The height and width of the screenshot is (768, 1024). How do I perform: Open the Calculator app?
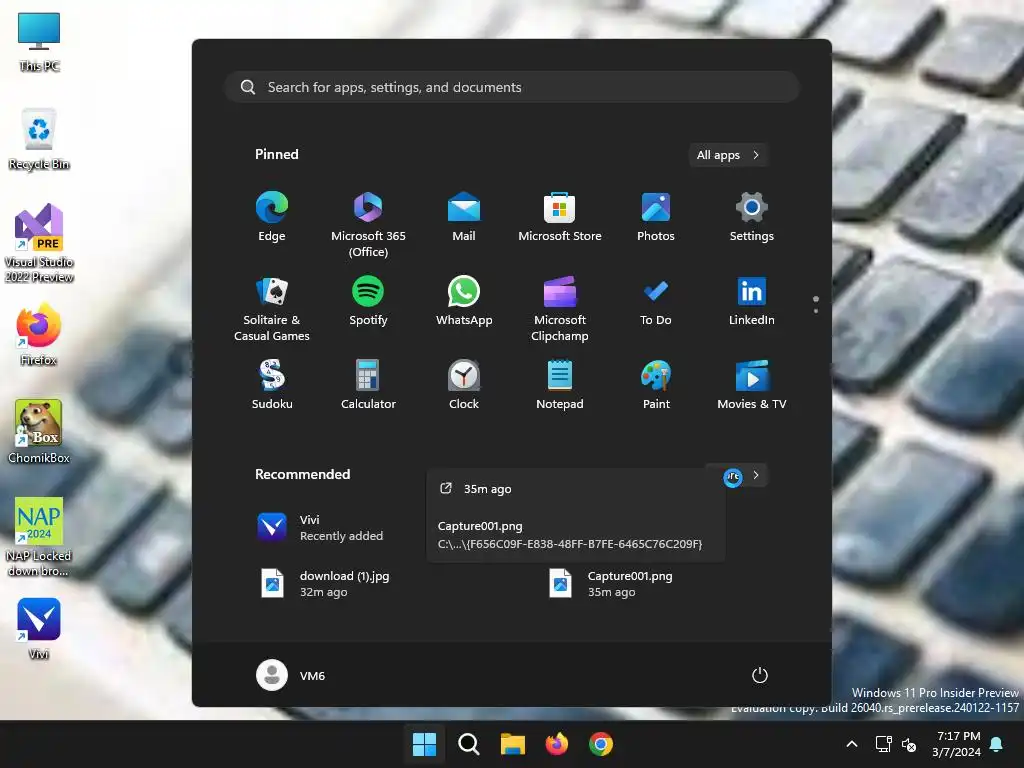[x=368, y=385]
